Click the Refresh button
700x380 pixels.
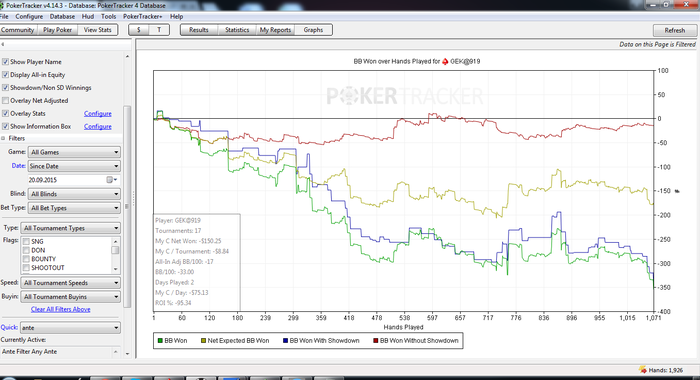(x=675, y=30)
